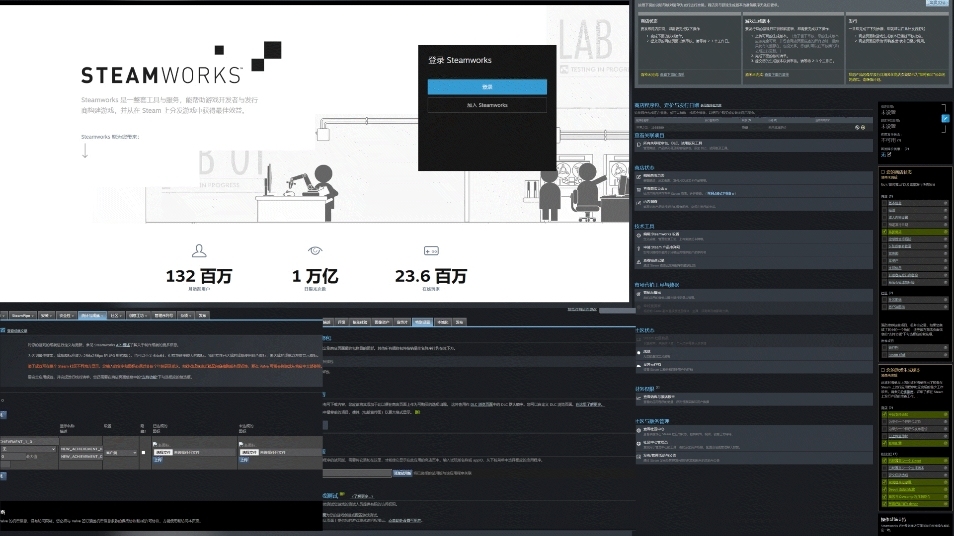
Task: Click the document icon under 查看关联项目
Action: click(638, 145)
